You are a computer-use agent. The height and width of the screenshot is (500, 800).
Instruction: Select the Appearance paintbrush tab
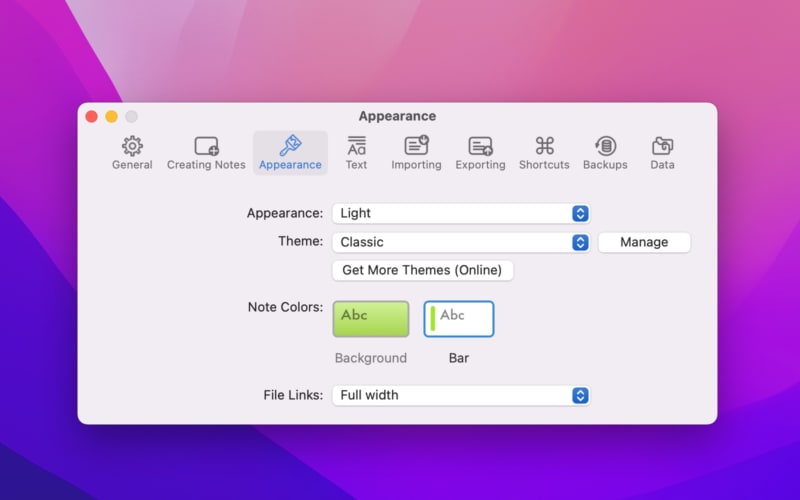[290, 153]
